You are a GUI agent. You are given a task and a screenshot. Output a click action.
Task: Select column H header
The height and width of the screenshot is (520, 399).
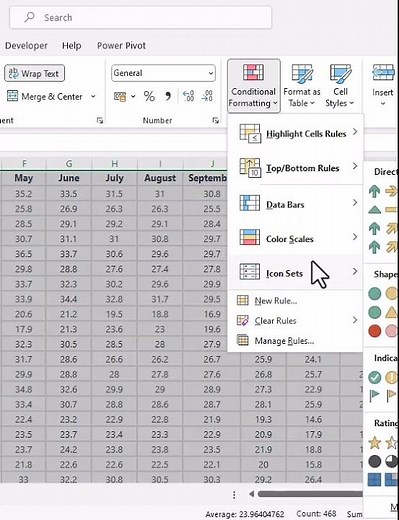point(114,163)
